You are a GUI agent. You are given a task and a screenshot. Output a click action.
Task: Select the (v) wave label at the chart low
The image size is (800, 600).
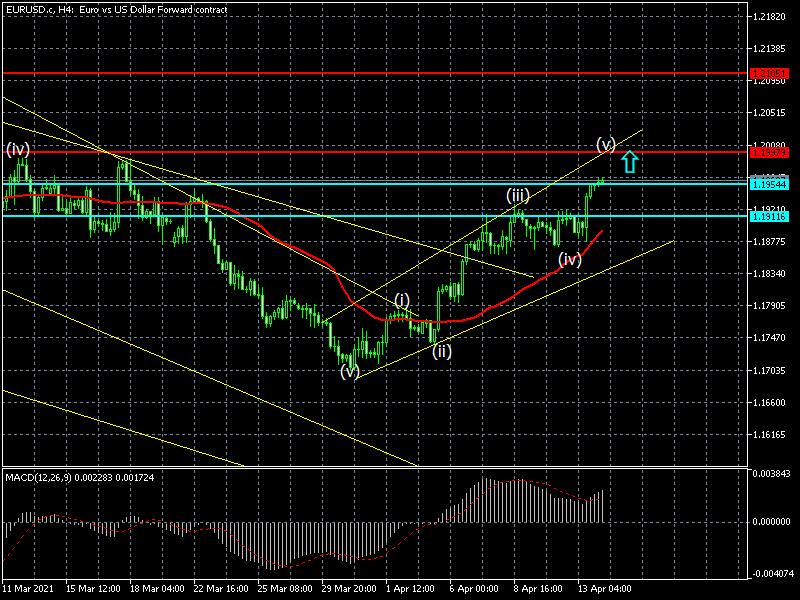(350, 372)
